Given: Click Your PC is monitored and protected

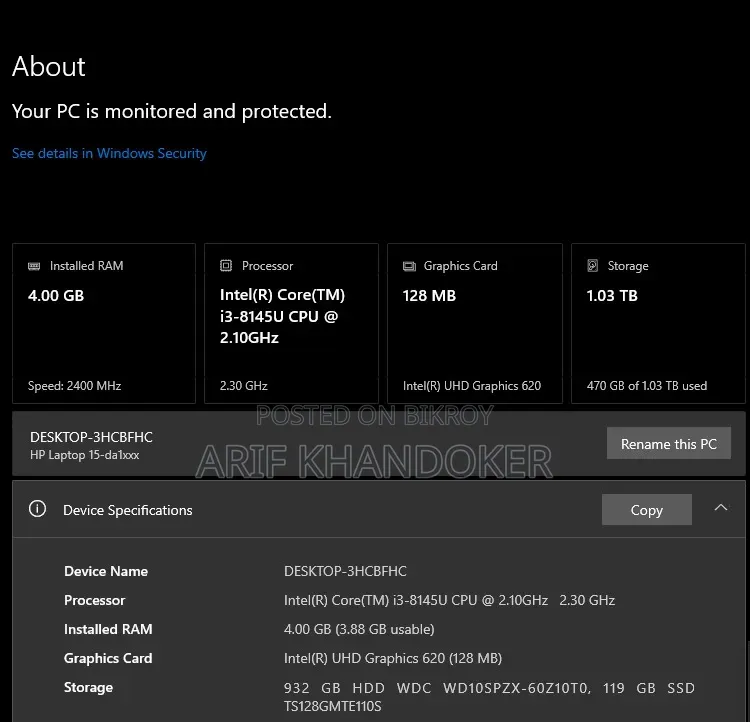Looking at the screenshot, I should pos(172,111).
